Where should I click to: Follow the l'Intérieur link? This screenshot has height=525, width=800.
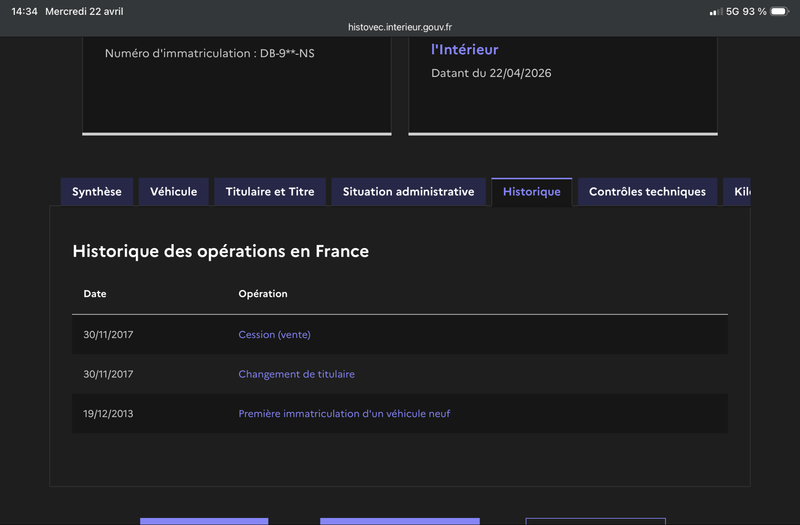click(465, 49)
